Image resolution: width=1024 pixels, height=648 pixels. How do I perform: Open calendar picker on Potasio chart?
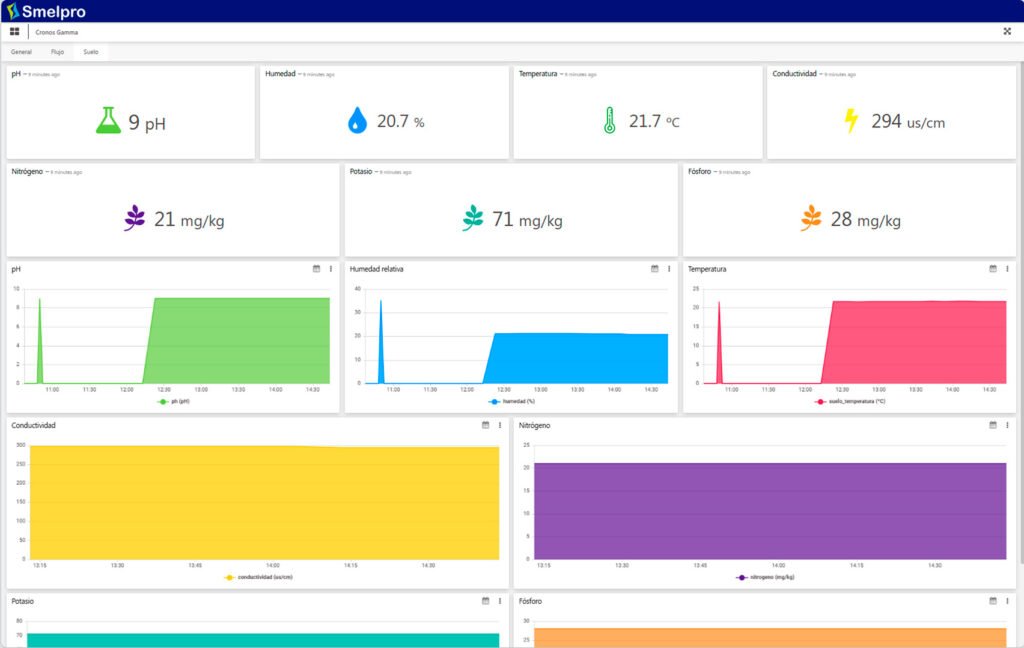click(x=486, y=601)
